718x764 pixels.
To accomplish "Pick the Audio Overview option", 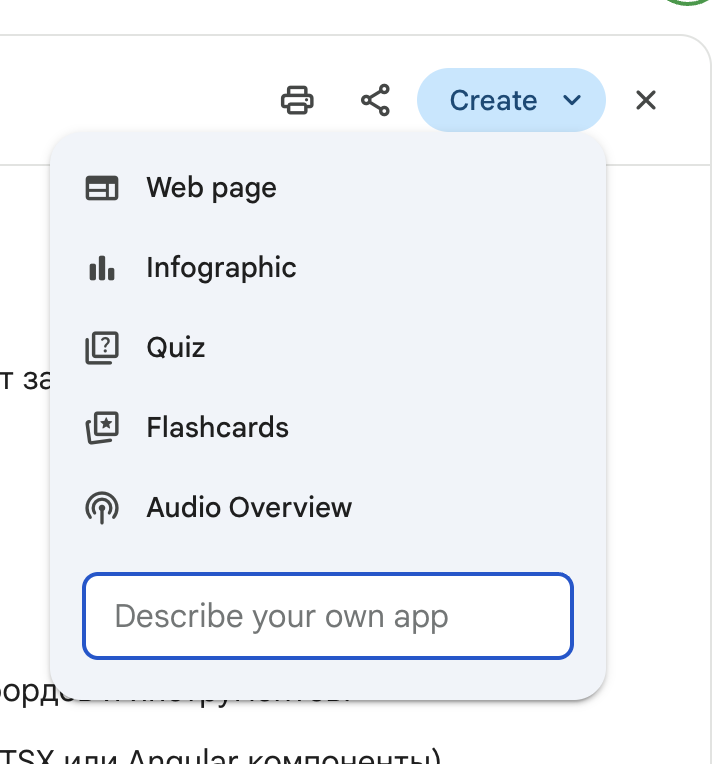I will tap(249, 508).
